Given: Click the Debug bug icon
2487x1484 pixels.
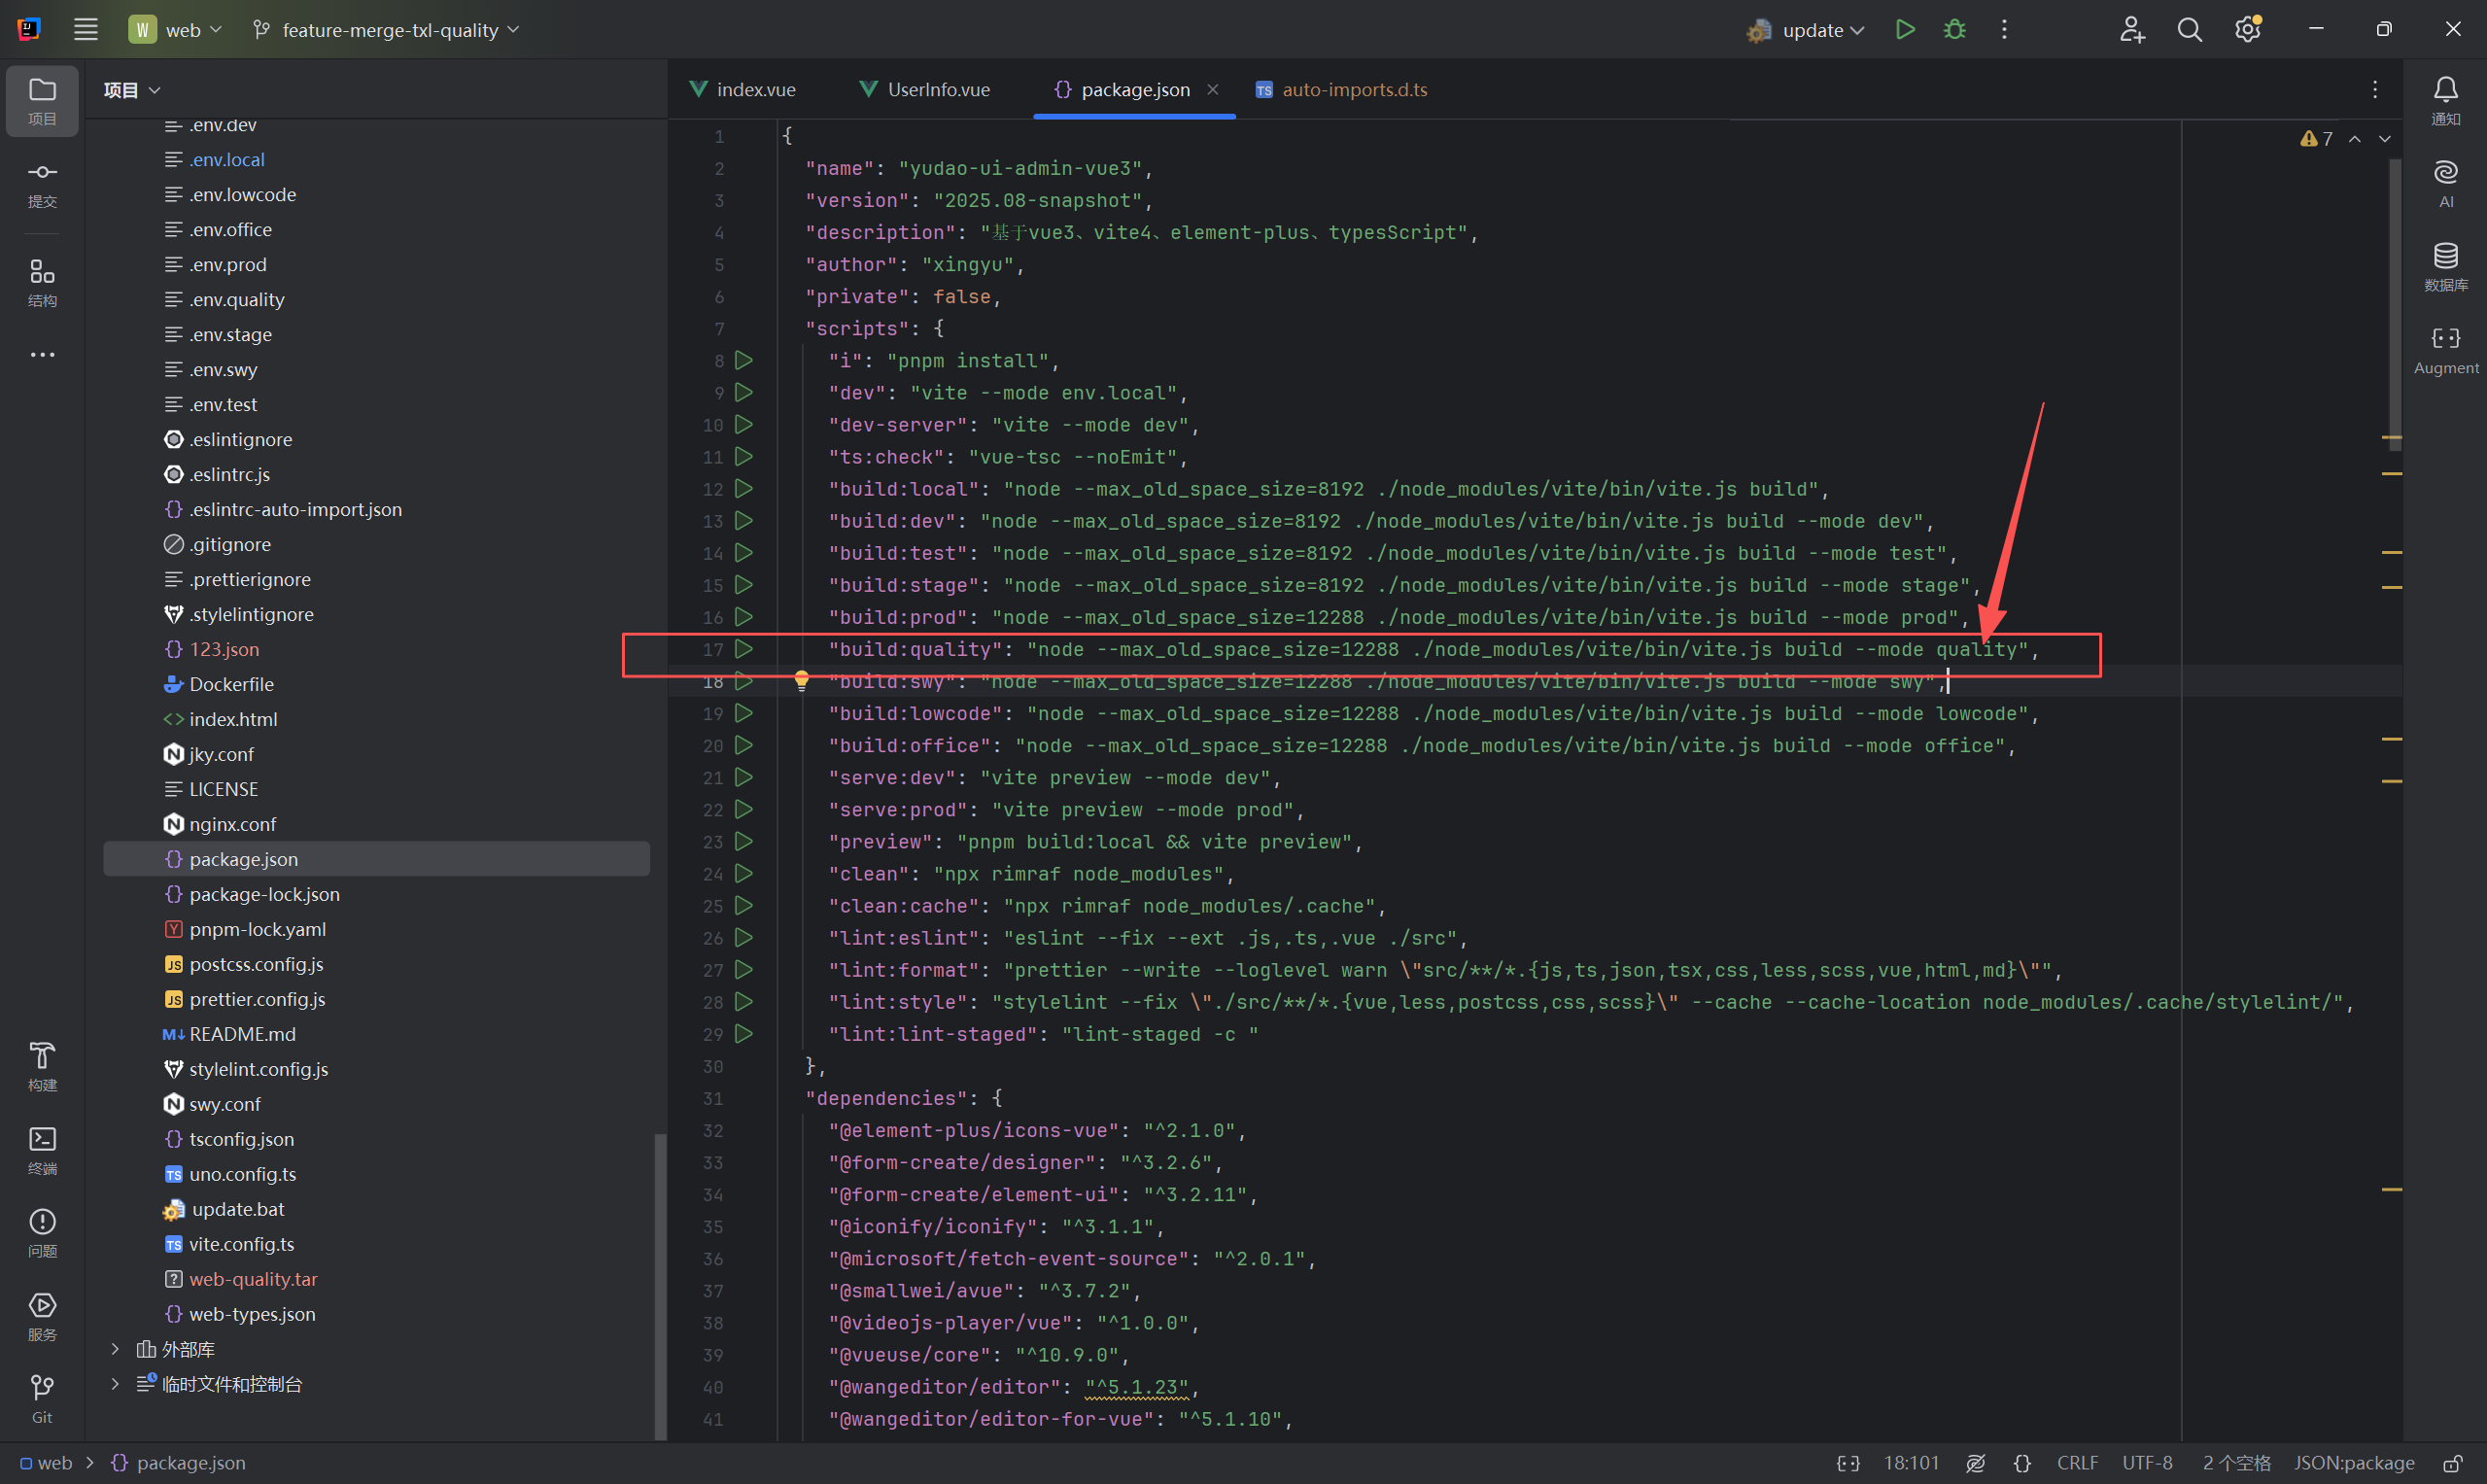Looking at the screenshot, I should (x=1954, y=30).
